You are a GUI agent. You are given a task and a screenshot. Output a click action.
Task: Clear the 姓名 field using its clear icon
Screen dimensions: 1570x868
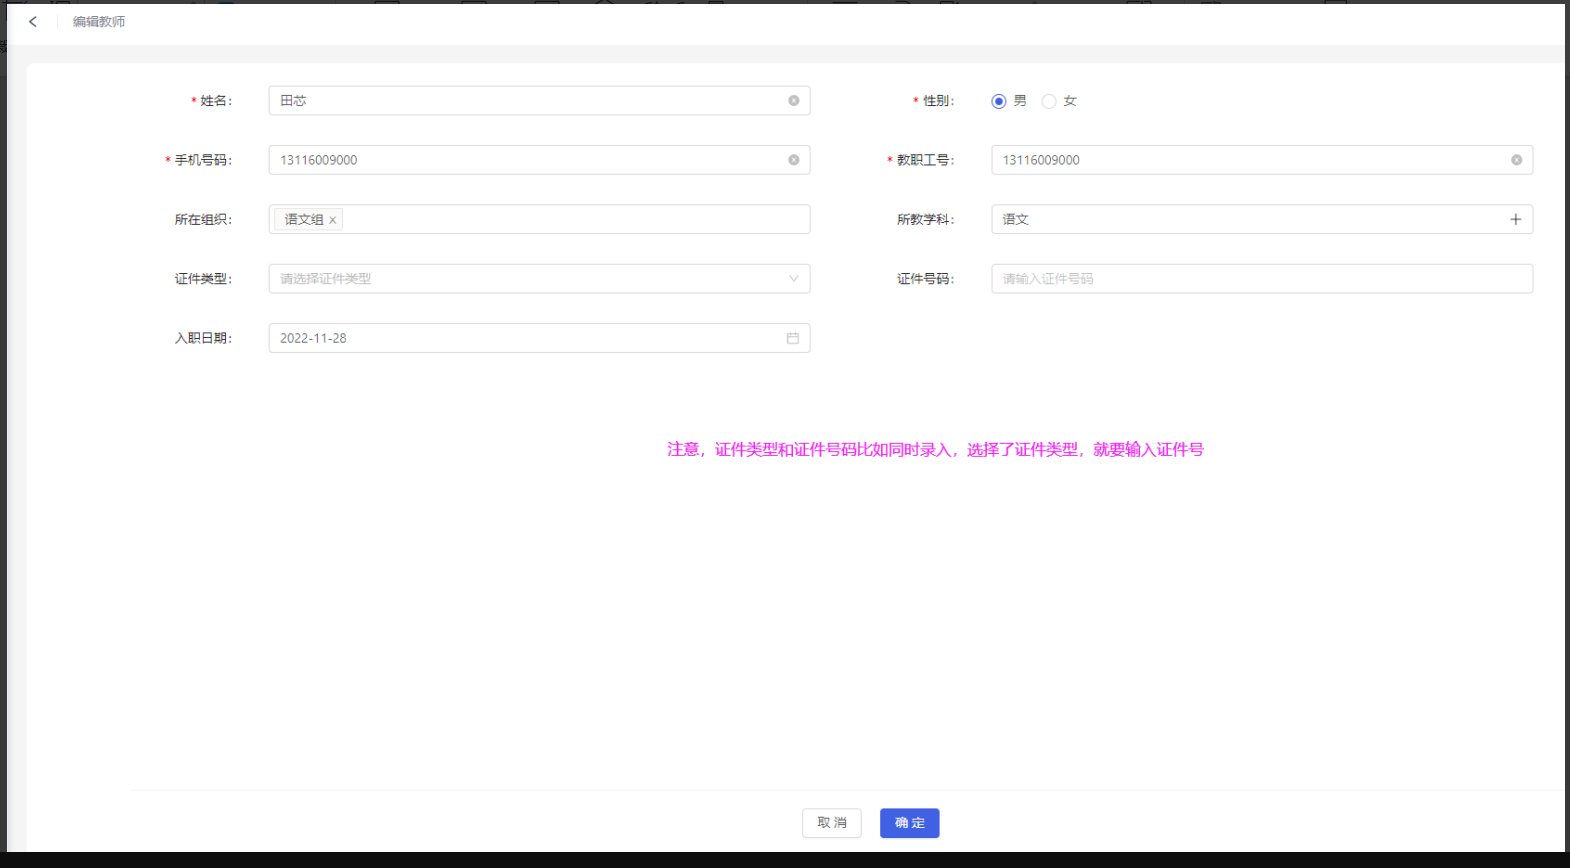click(x=793, y=101)
